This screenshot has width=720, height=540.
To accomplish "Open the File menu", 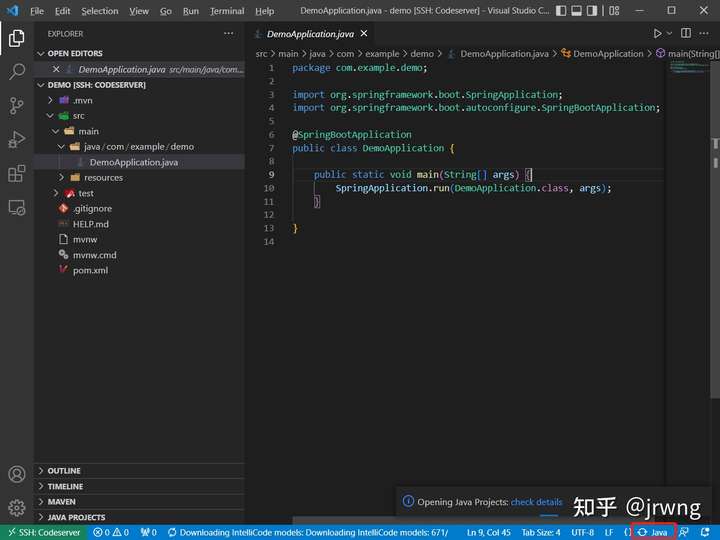I will pyautogui.click(x=37, y=11).
